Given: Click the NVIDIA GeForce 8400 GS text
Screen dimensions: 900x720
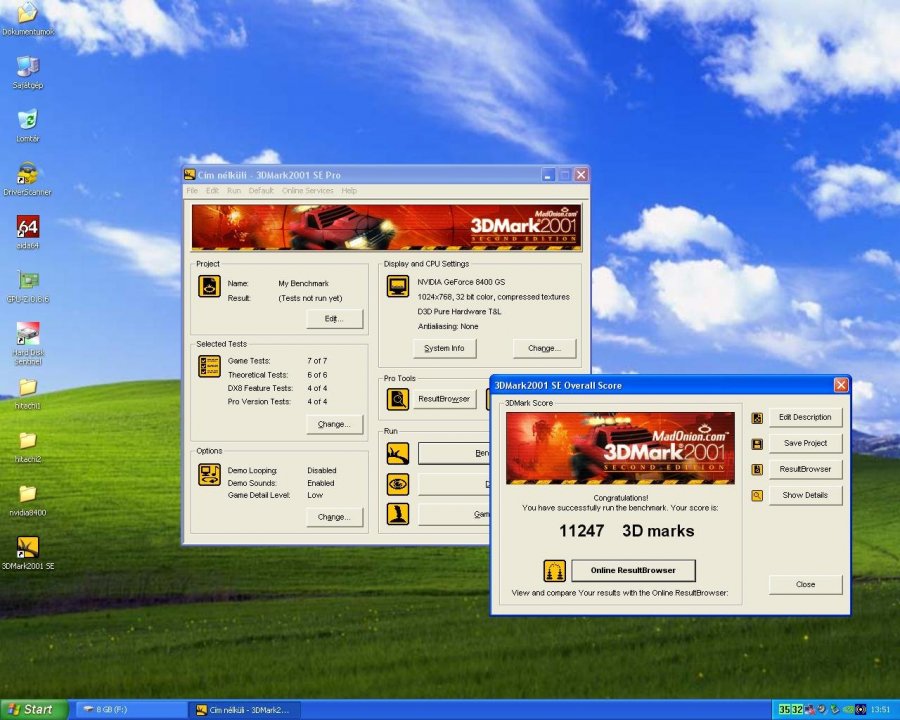Looking at the screenshot, I should (461, 282).
